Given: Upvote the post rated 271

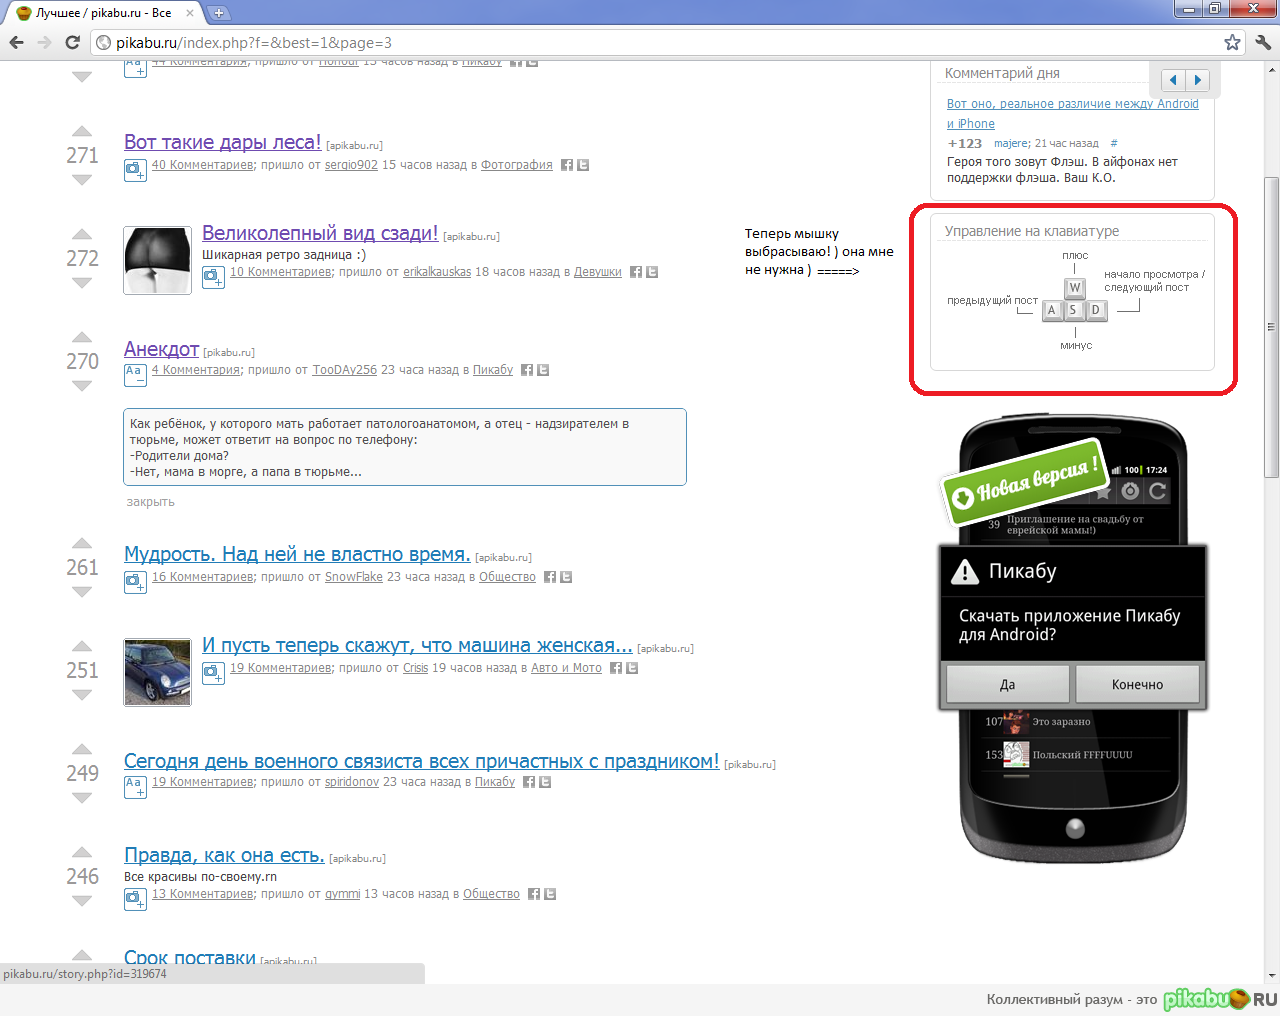Looking at the screenshot, I should 82,132.
